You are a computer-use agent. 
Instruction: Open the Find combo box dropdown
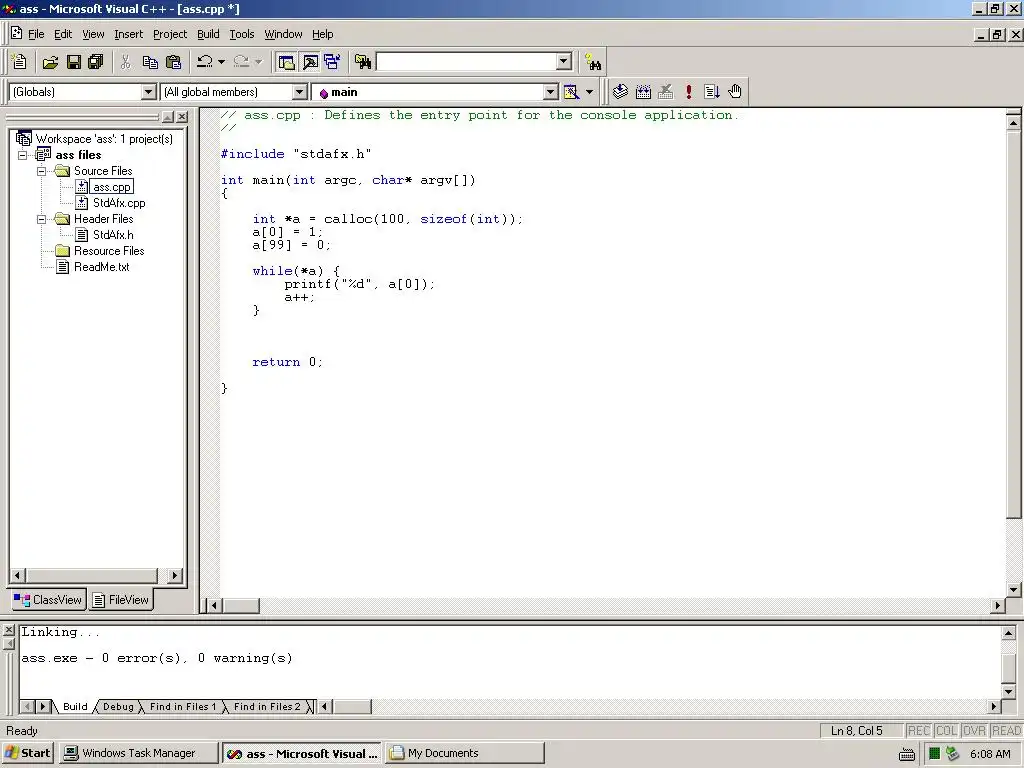pyautogui.click(x=565, y=62)
